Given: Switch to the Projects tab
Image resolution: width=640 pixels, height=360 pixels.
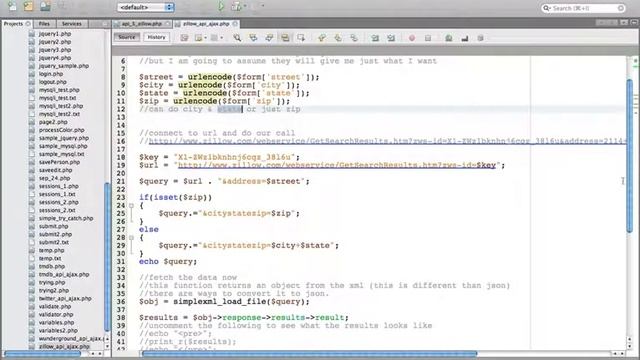Looking at the screenshot, I should pyautogui.click(x=16, y=24).
